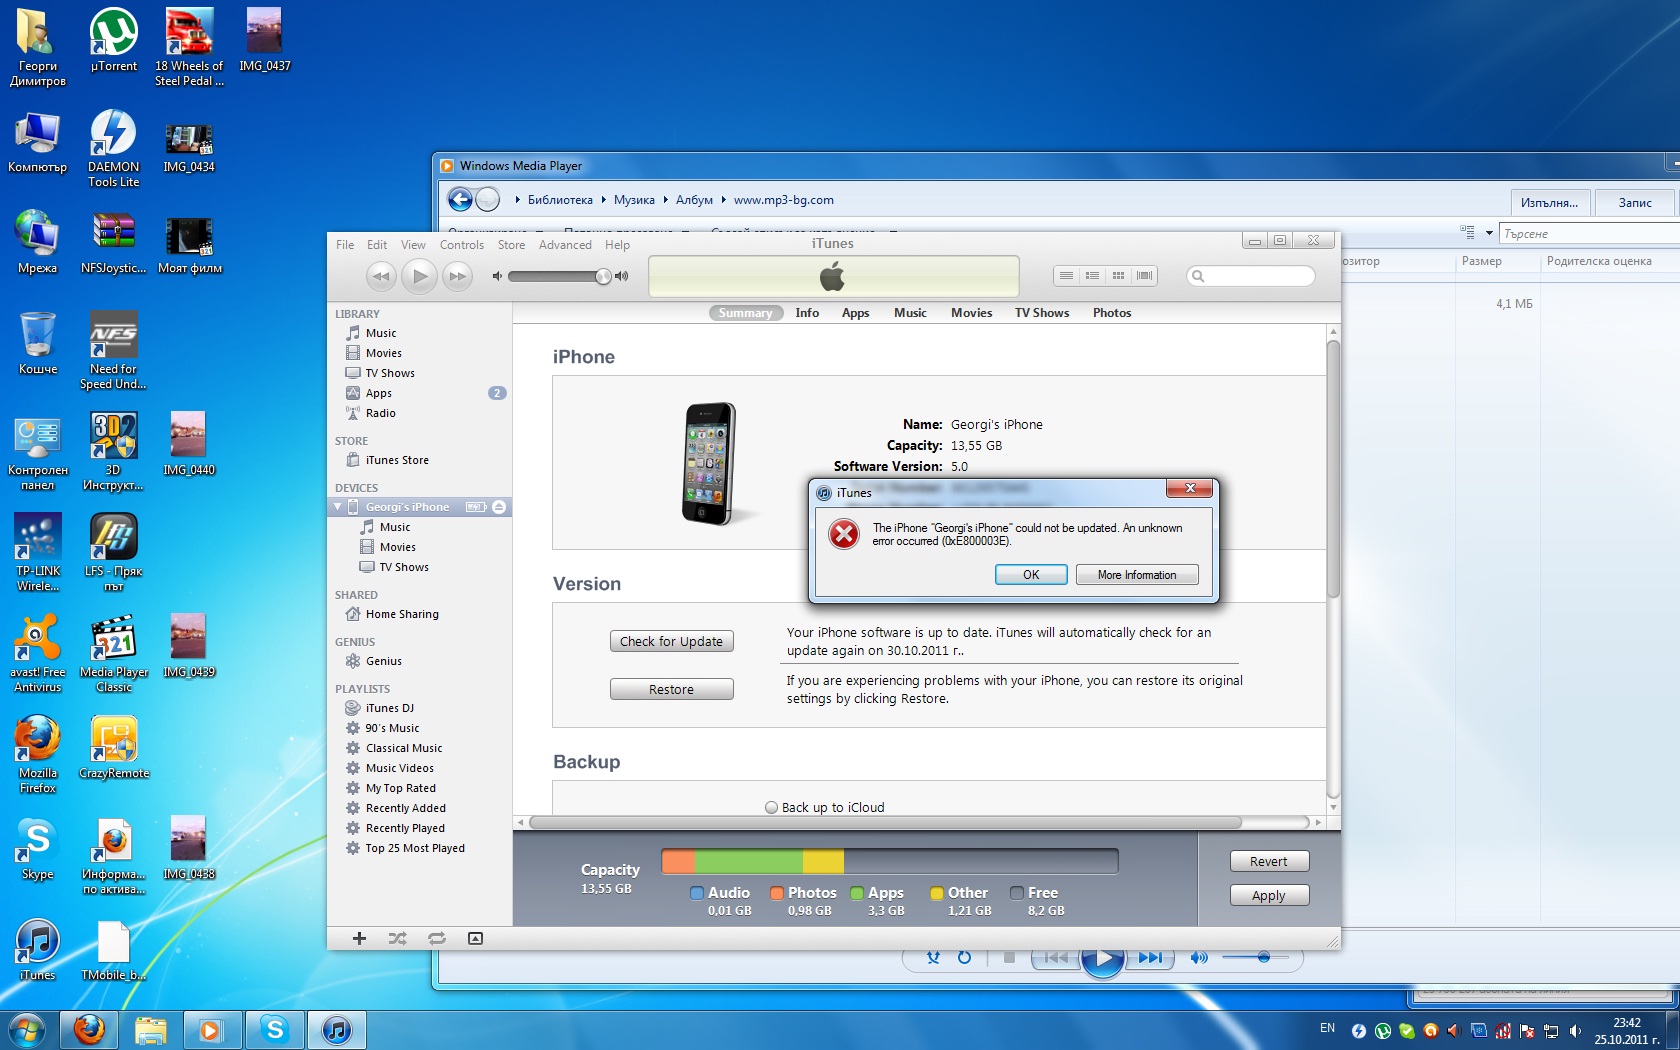Switch to the Info tab

[807, 313]
